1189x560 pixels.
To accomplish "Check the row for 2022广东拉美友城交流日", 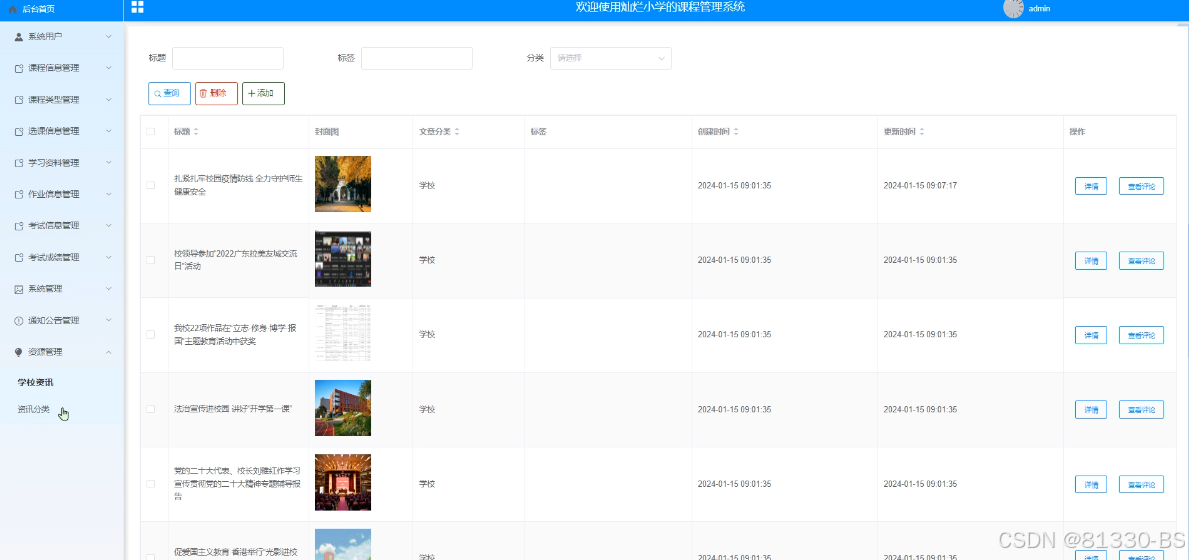I will pos(151,260).
